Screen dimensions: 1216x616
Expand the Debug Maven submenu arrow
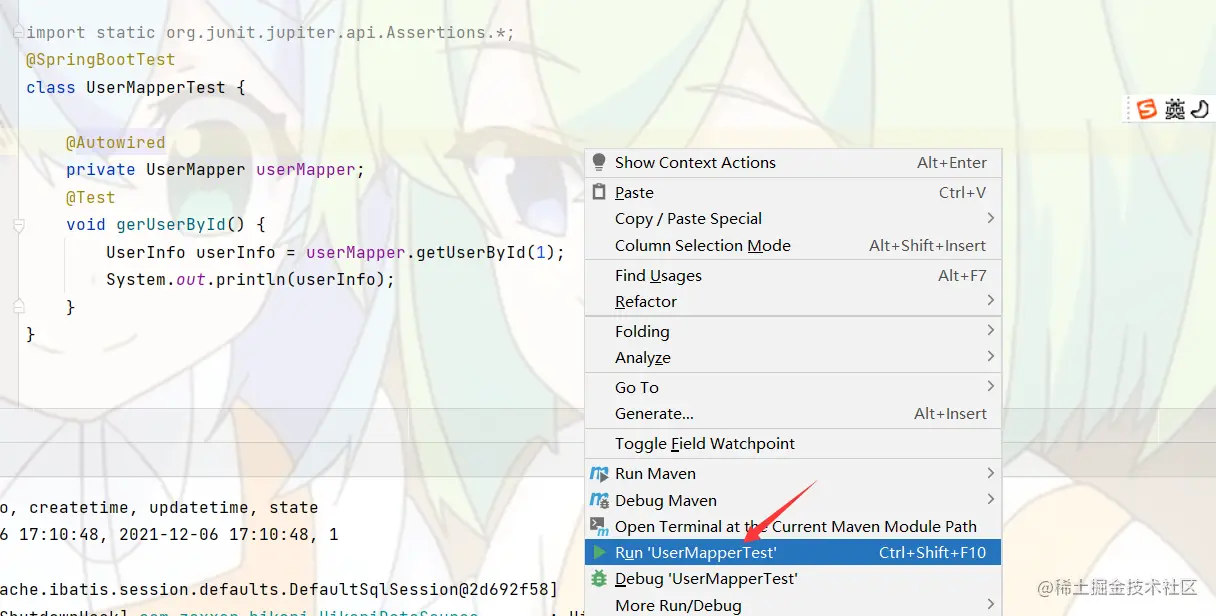coord(990,499)
